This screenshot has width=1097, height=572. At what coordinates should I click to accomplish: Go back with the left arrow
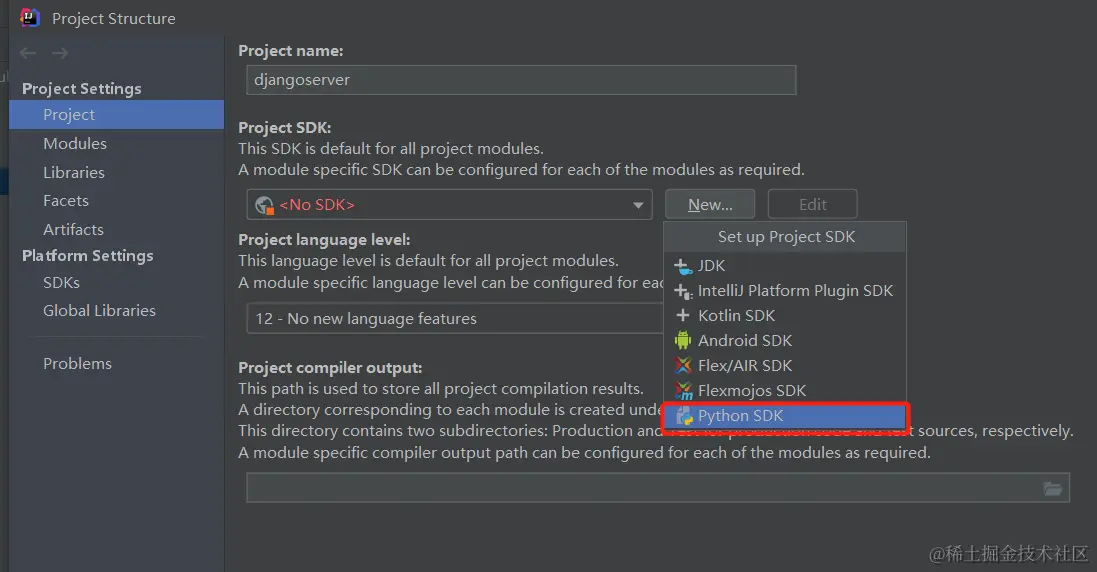coord(28,53)
